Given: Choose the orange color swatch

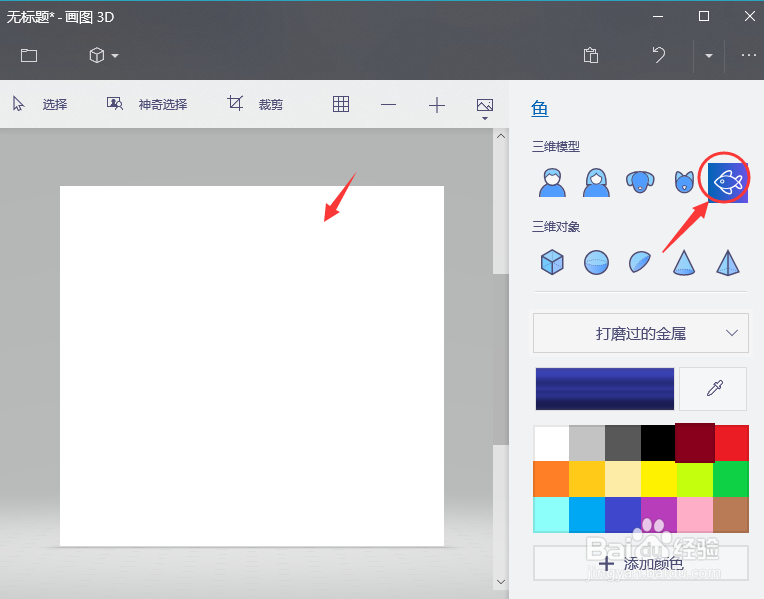Looking at the screenshot, I should tap(551, 479).
